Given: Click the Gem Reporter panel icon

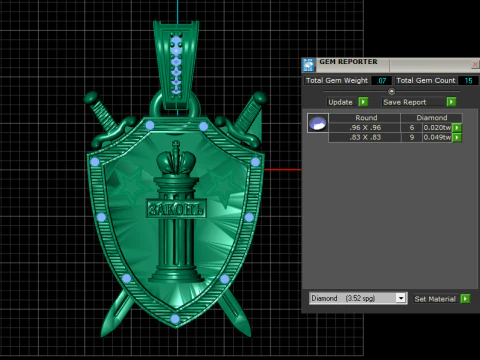Looking at the screenshot, I should pyautogui.click(x=308, y=65).
